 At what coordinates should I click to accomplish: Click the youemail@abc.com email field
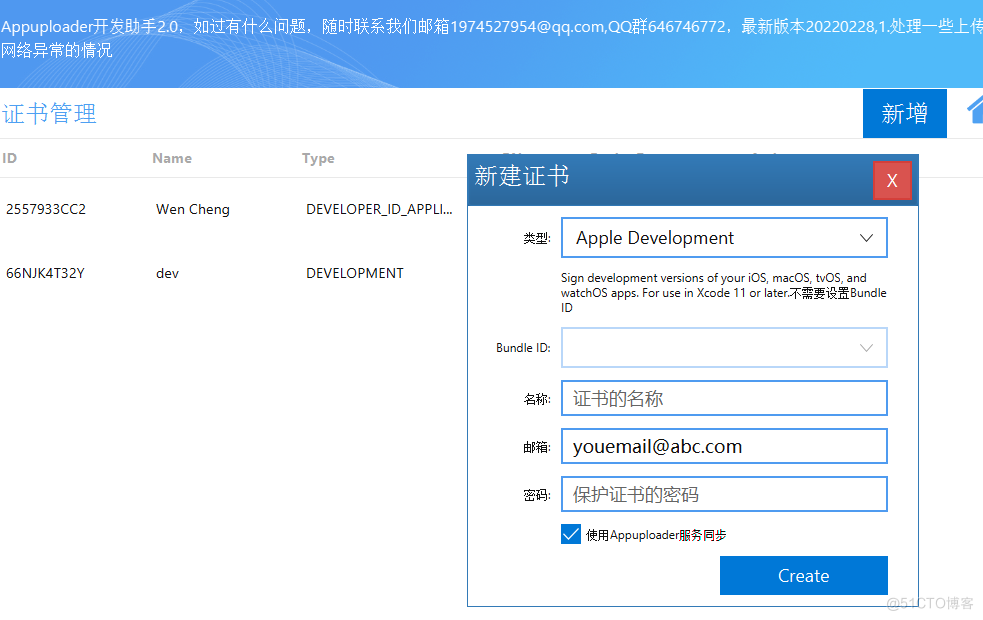click(724, 446)
